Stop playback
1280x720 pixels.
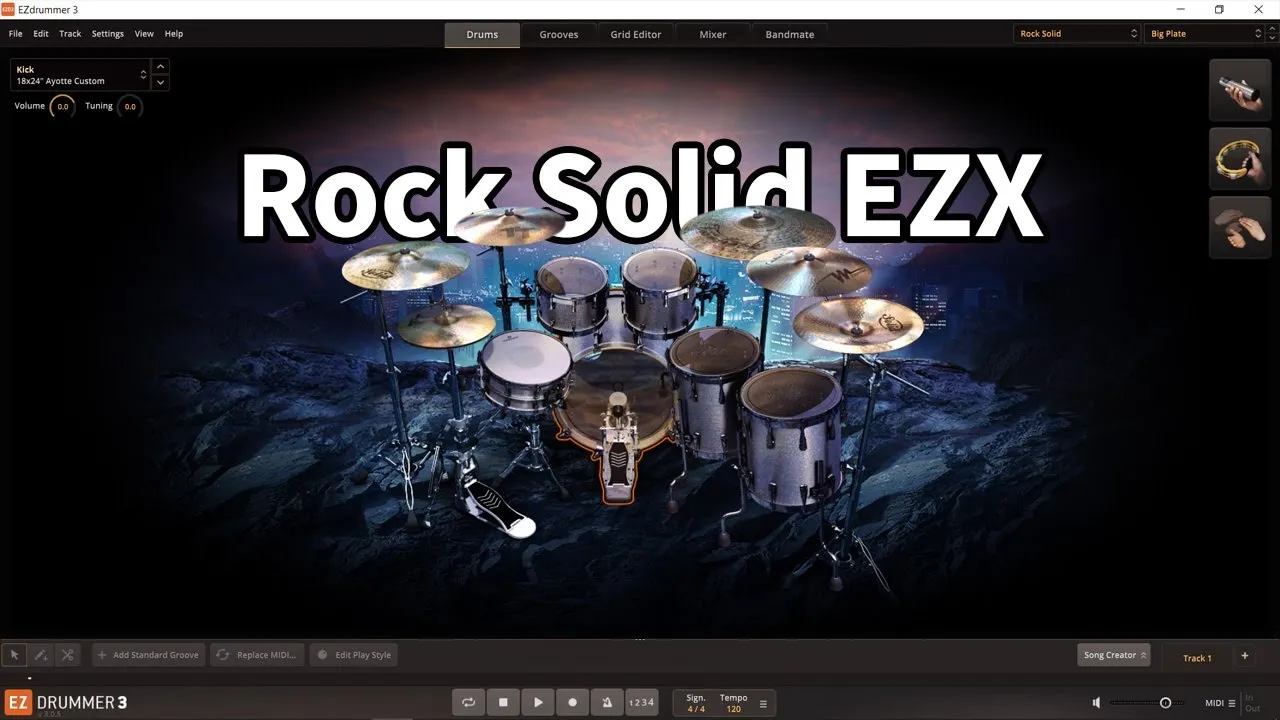[503, 702]
